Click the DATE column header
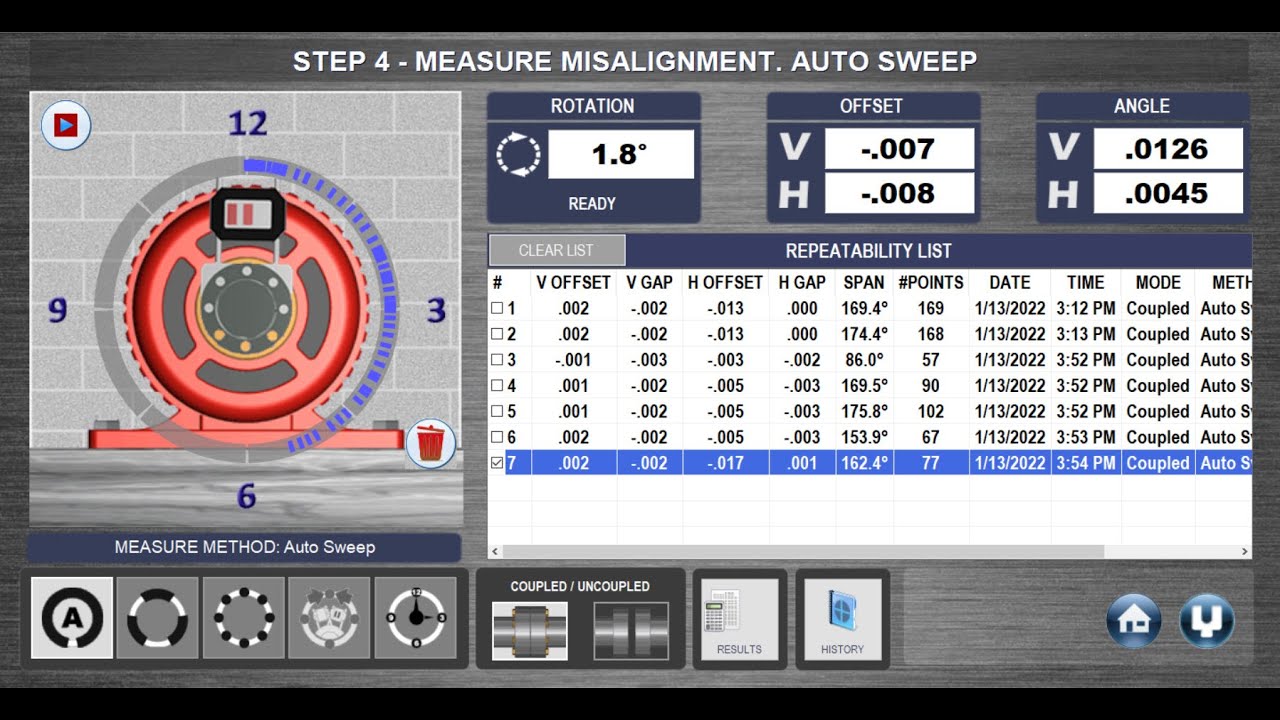The height and width of the screenshot is (720, 1280). (1010, 283)
